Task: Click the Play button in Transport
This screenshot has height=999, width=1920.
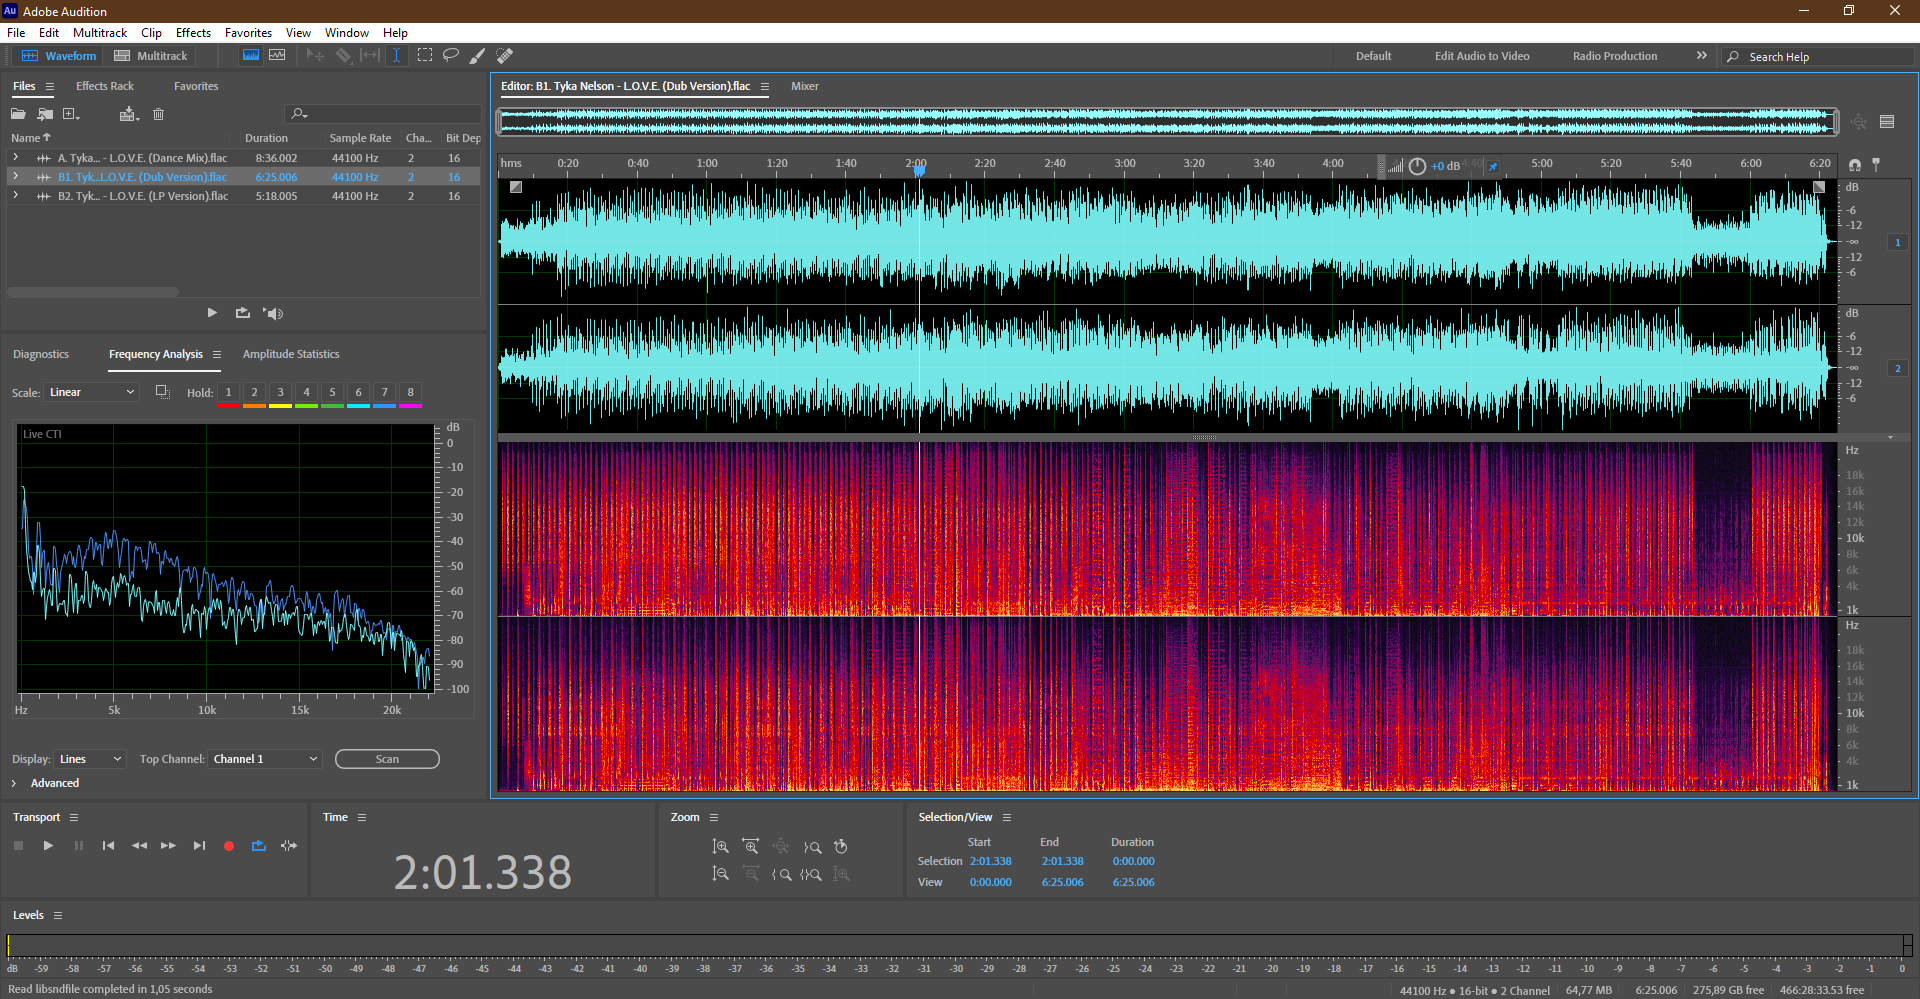Action: pyautogui.click(x=48, y=846)
